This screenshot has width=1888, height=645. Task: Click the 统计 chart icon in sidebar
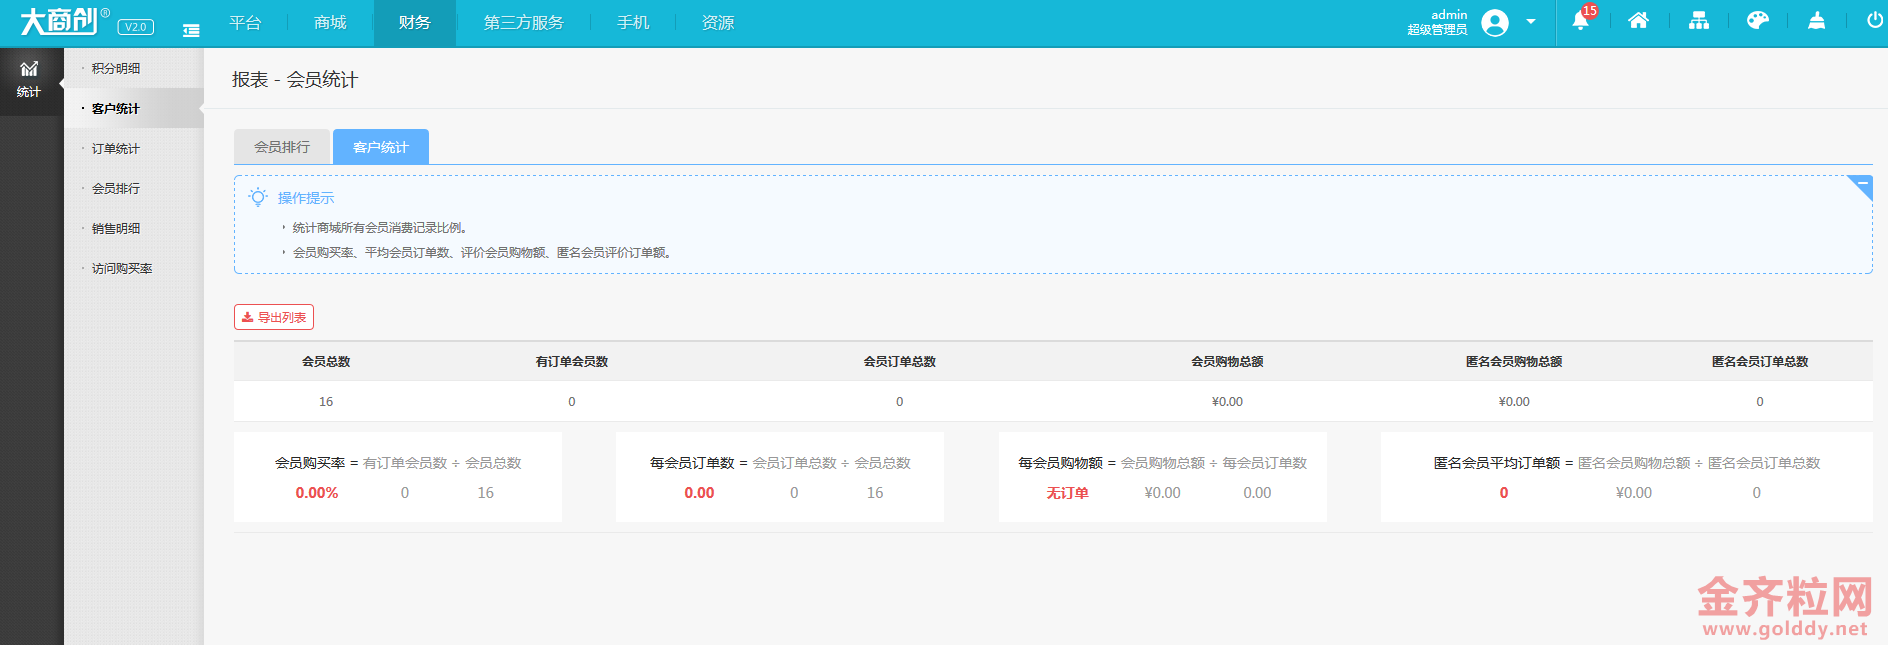click(x=29, y=79)
